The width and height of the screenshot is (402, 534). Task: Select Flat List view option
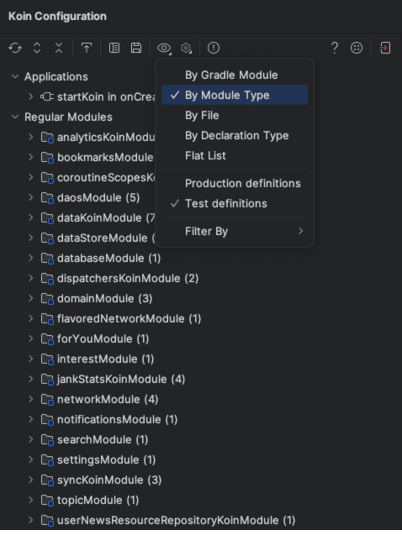[235, 155]
